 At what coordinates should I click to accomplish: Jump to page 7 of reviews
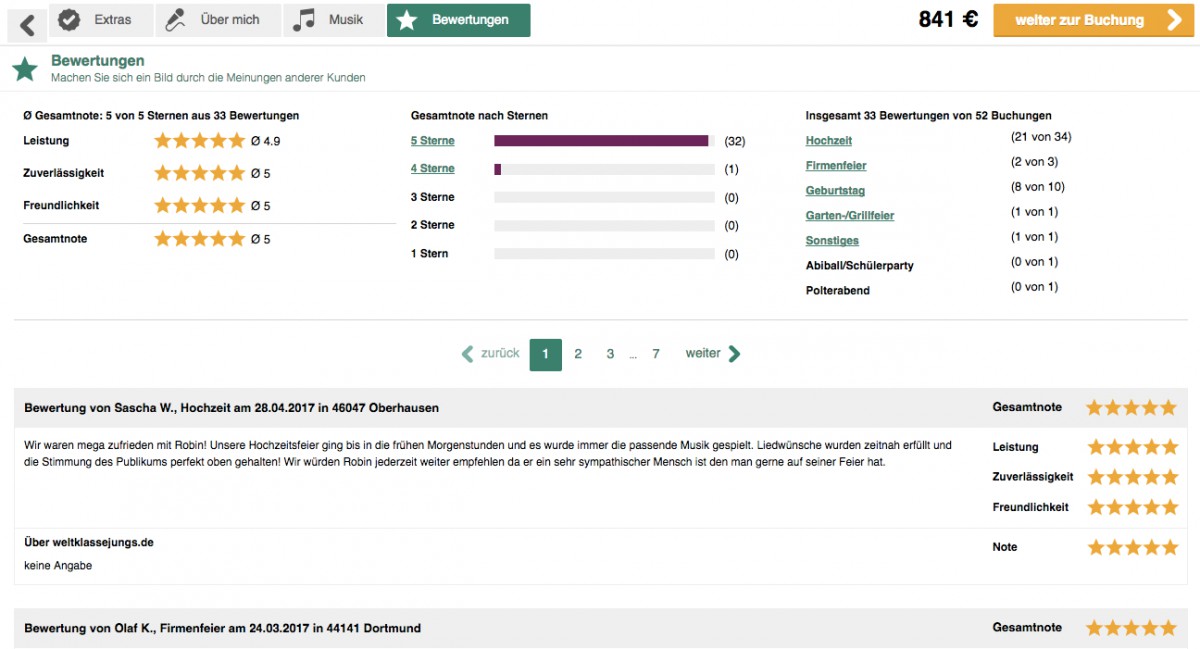[x=656, y=354]
